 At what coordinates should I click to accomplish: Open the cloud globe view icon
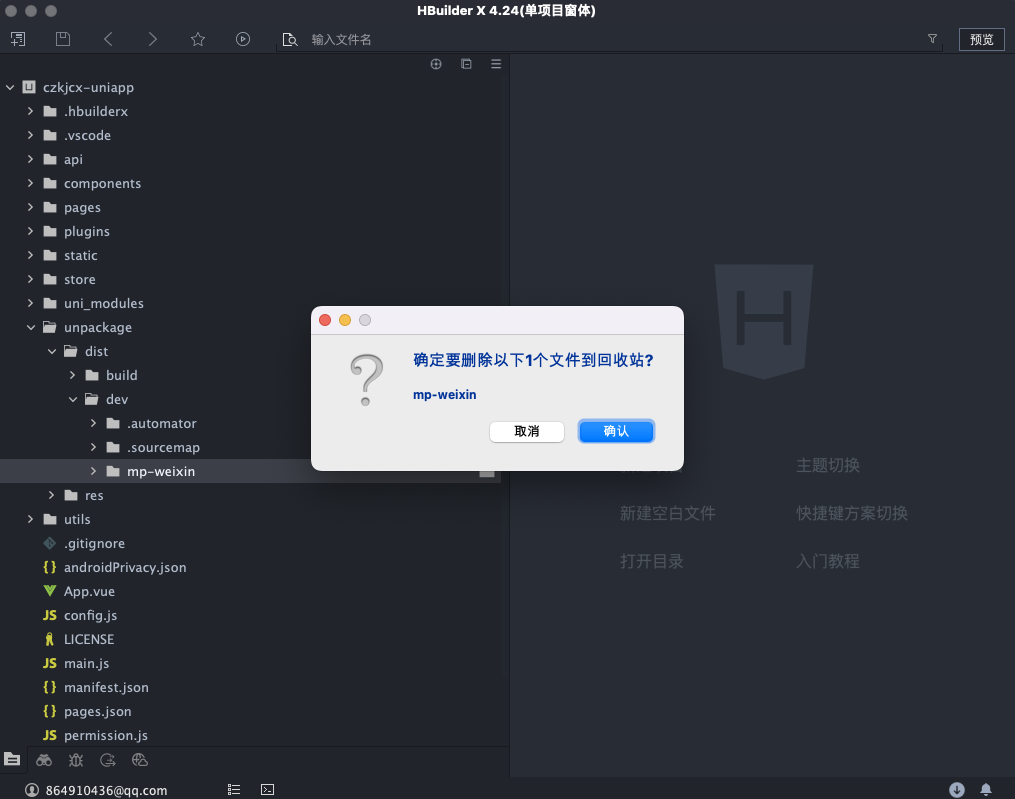(x=140, y=760)
